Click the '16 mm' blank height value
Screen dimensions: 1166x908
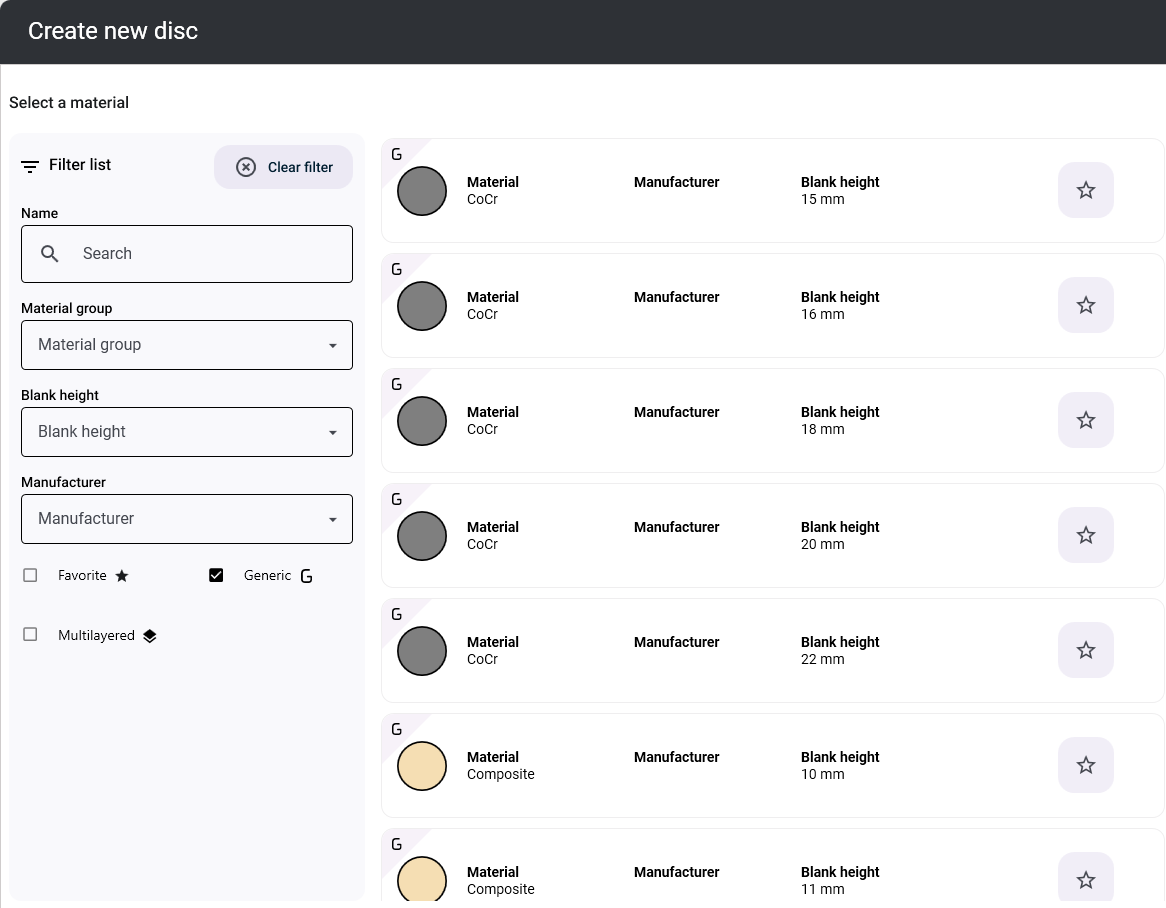[x=822, y=315]
